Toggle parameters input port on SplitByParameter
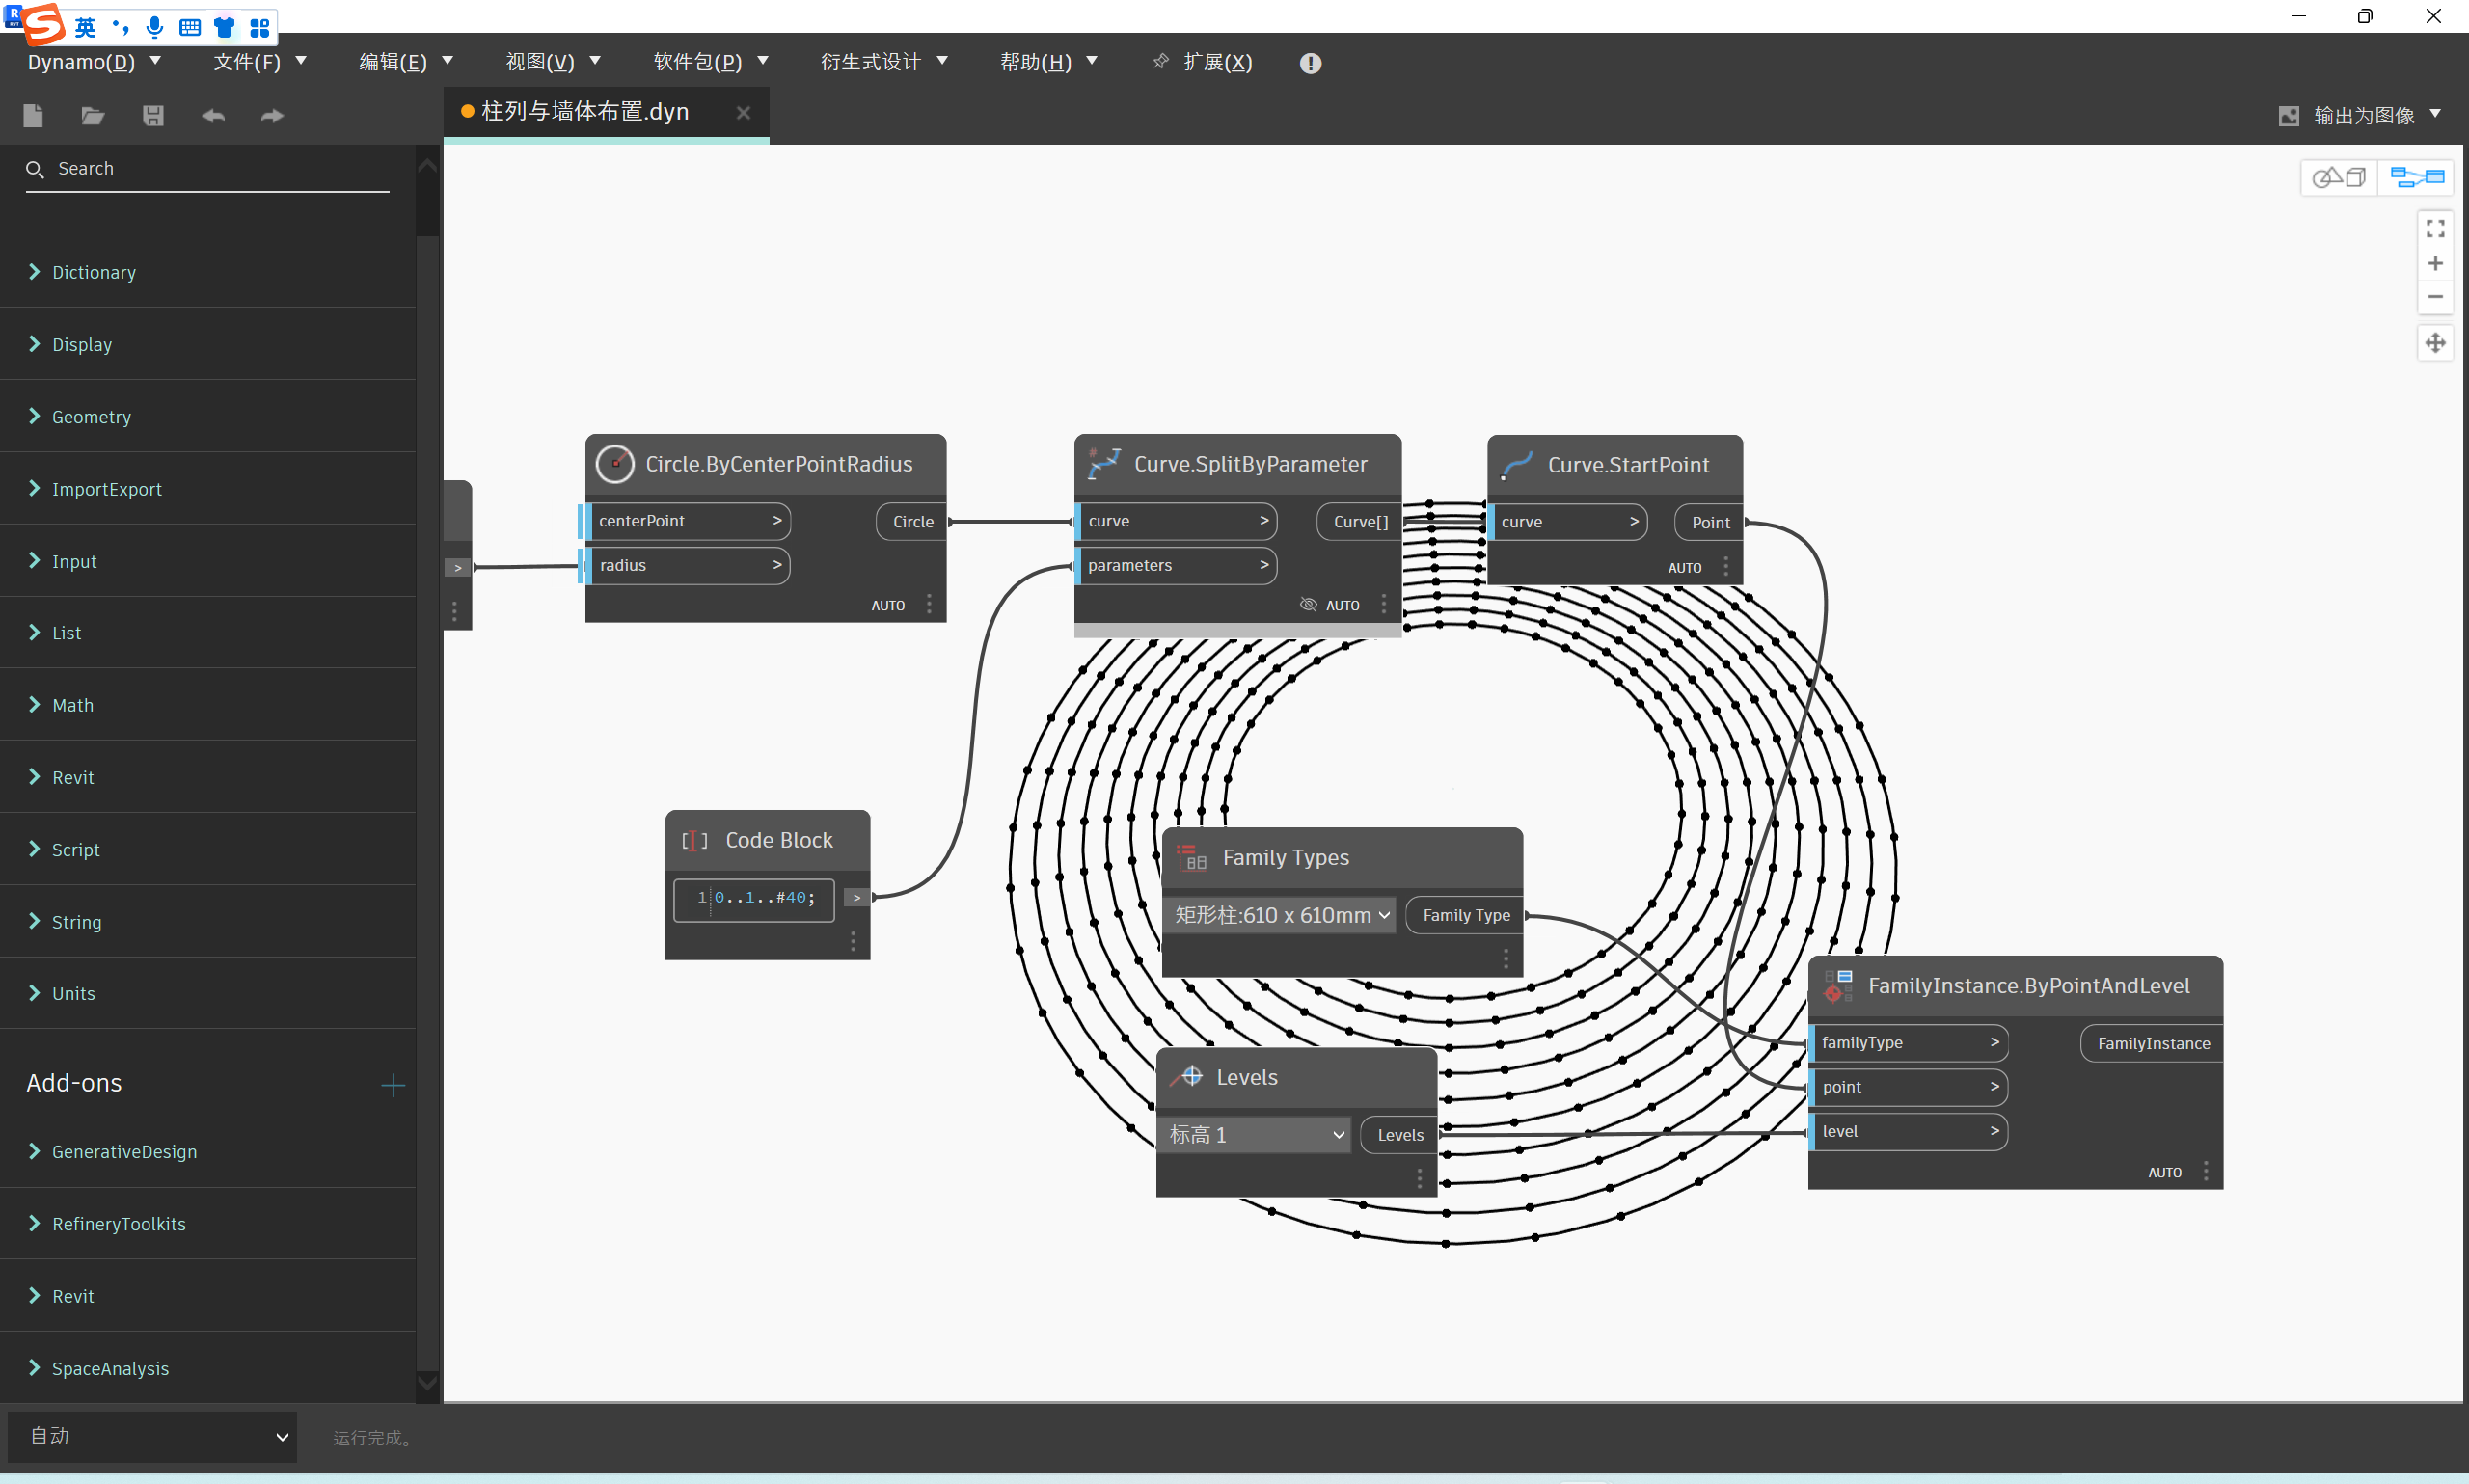The image size is (2469, 1484). click(x=1177, y=566)
